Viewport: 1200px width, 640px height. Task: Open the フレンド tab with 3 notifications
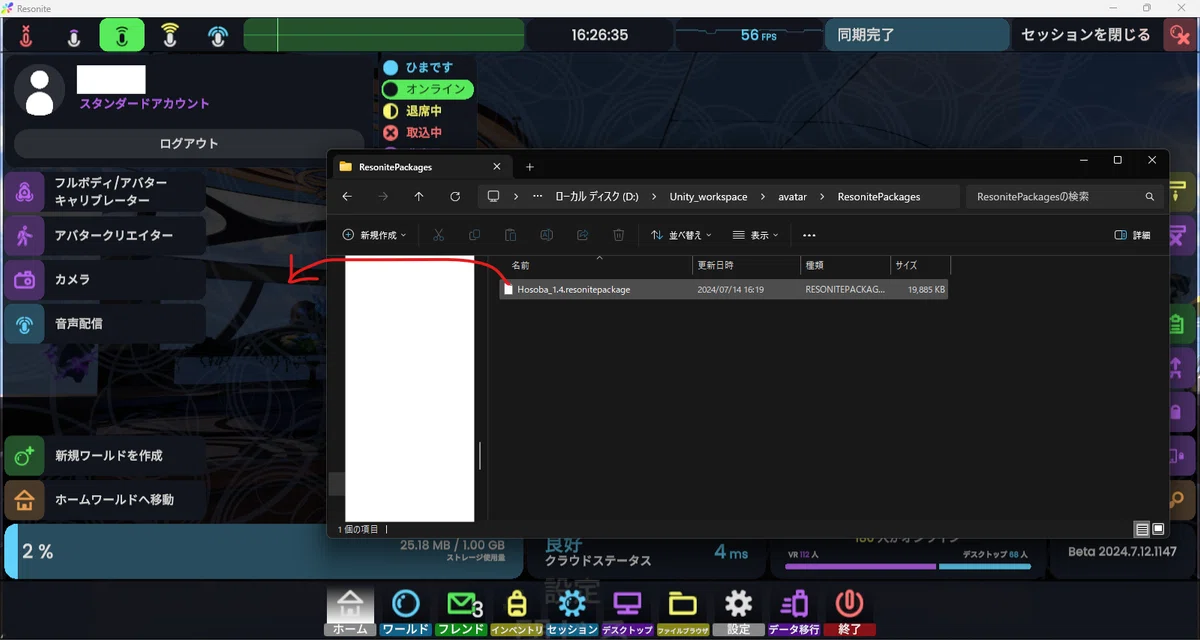coord(460,611)
